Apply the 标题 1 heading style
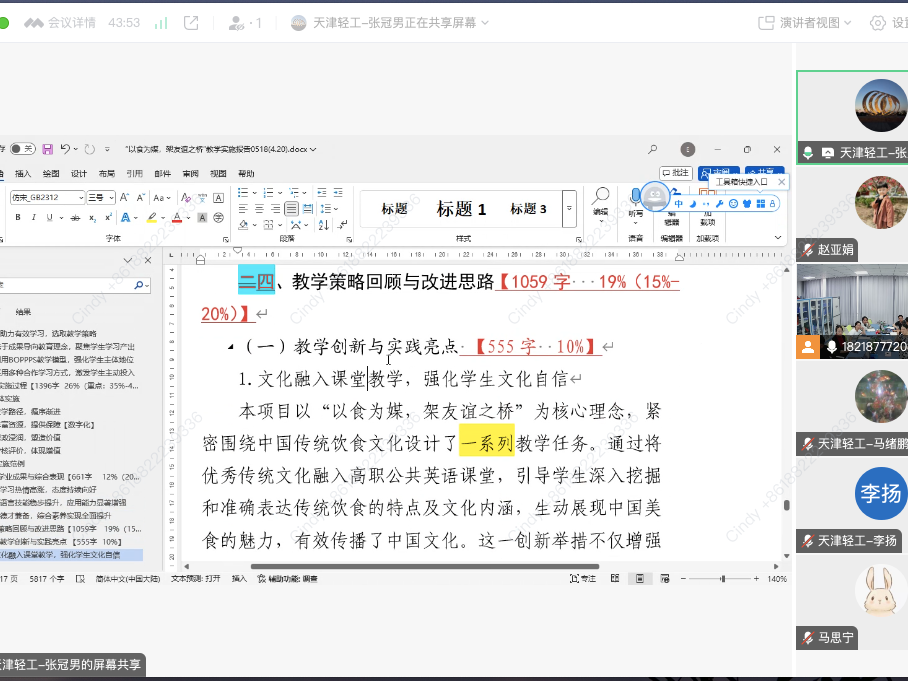Screen dimensions: 908x681 461,209
